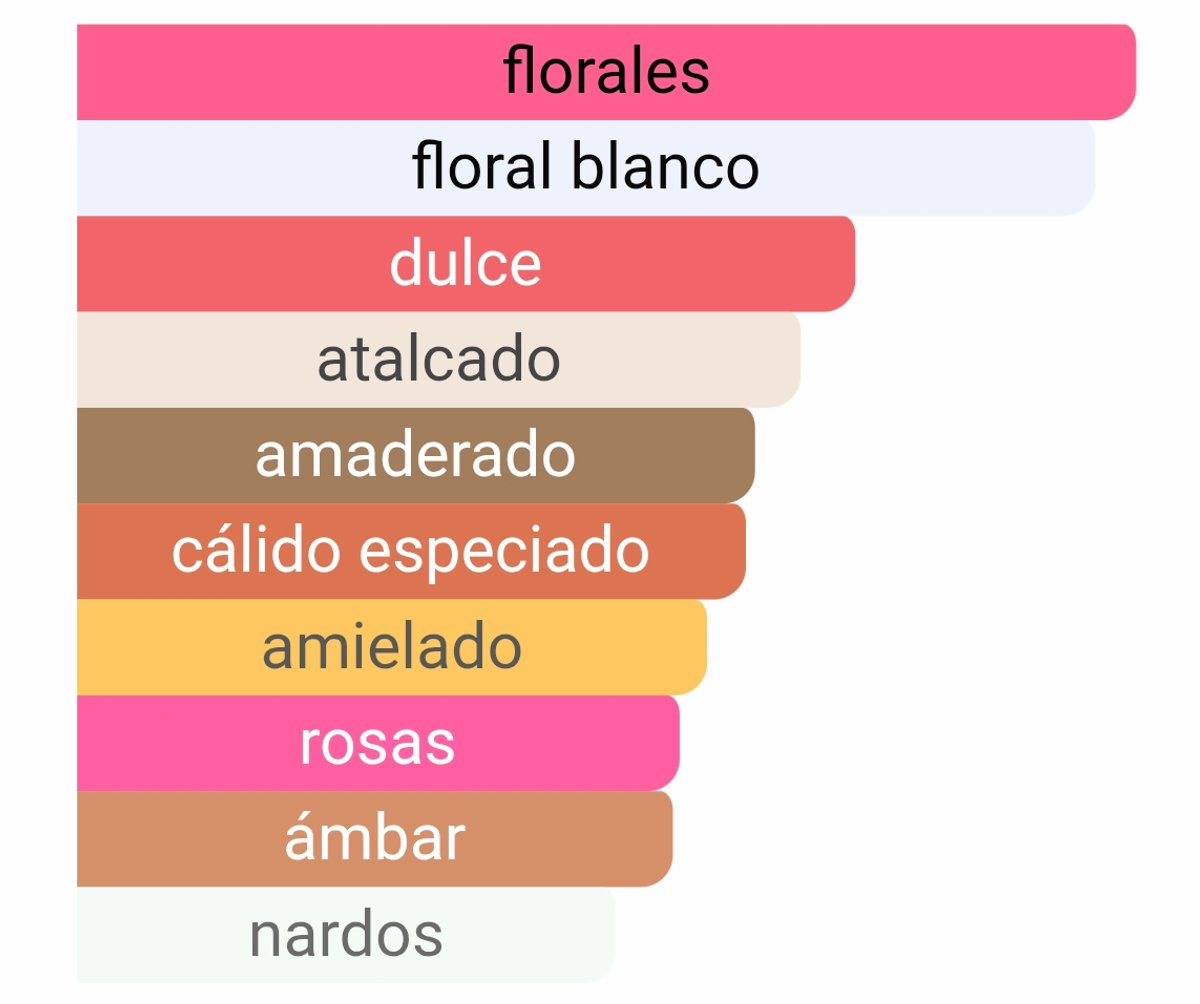Tap the "dulce" text label
Viewport: 1200px width, 1004px height.
(x=465, y=264)
